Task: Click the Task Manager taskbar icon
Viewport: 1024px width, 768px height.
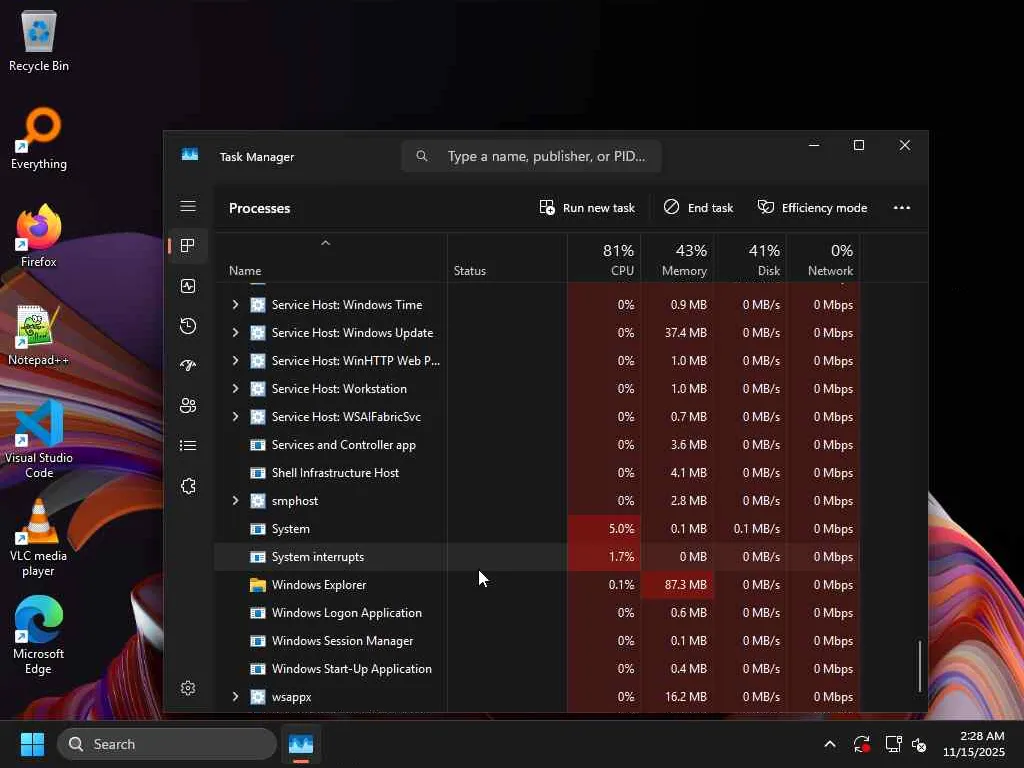Action: click(301, 744)
